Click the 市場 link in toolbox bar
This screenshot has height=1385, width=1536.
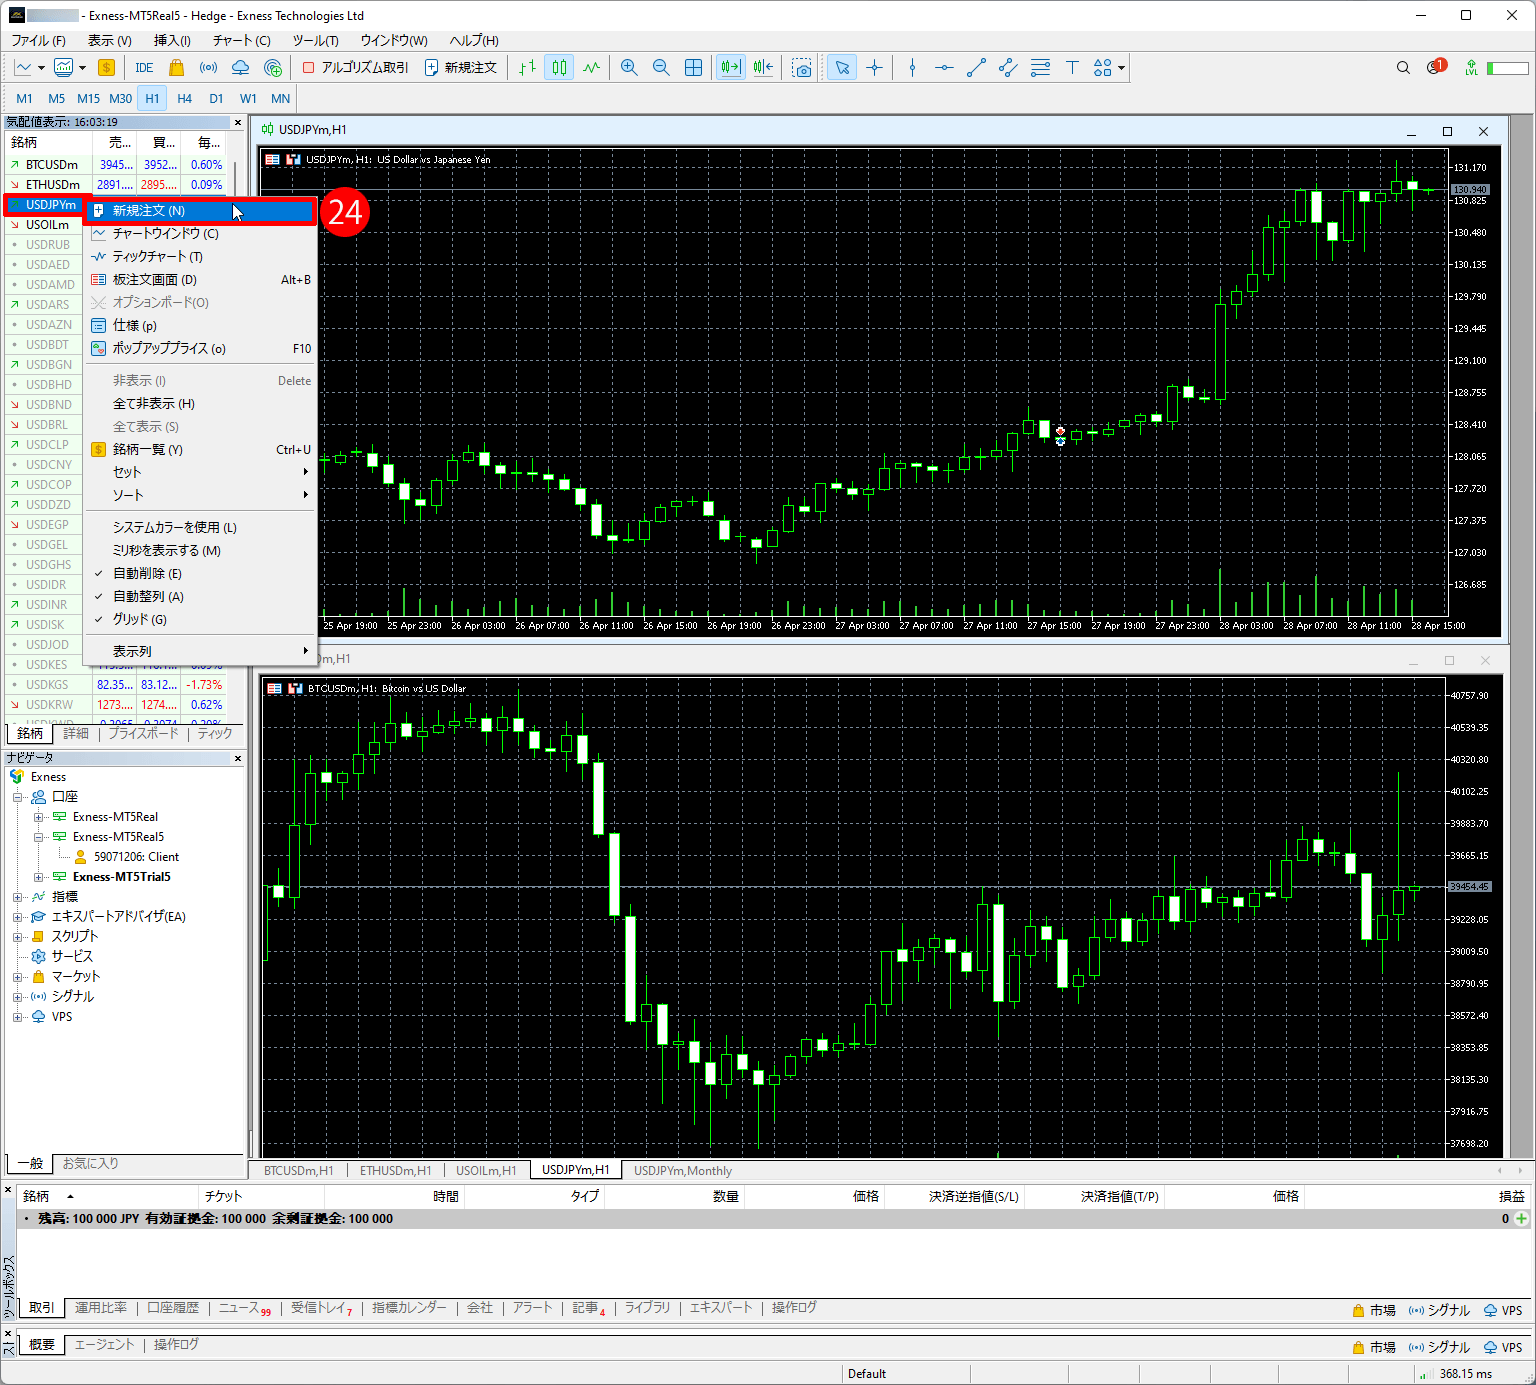point(1373,1310)
